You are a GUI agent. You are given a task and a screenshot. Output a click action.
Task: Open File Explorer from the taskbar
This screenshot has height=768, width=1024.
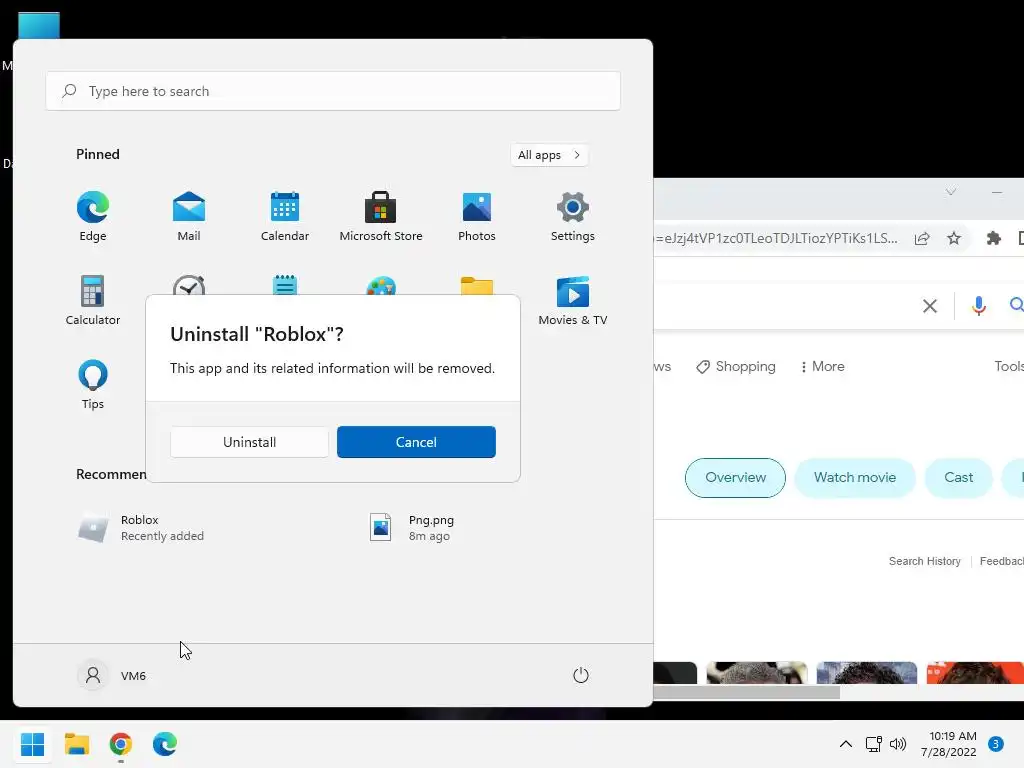(x=77, y=744)
